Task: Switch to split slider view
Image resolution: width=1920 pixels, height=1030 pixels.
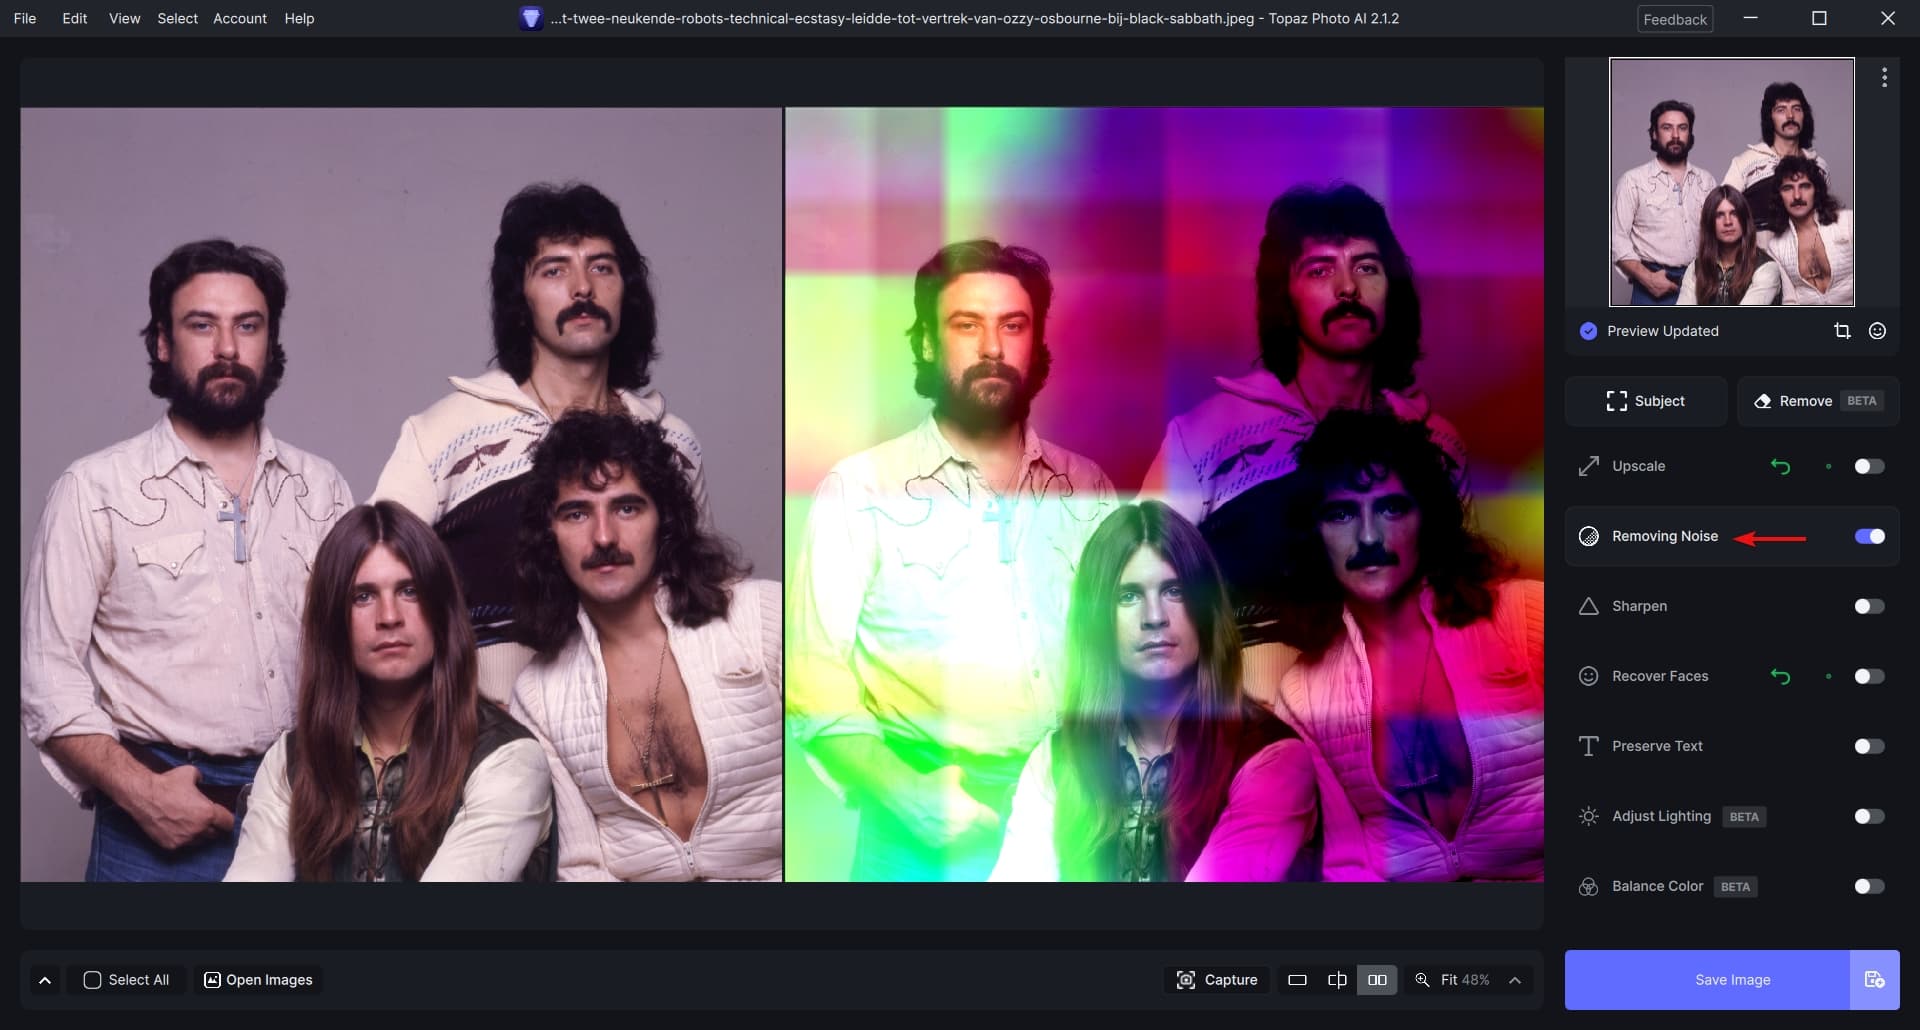Action: [x=1337, y=980]
